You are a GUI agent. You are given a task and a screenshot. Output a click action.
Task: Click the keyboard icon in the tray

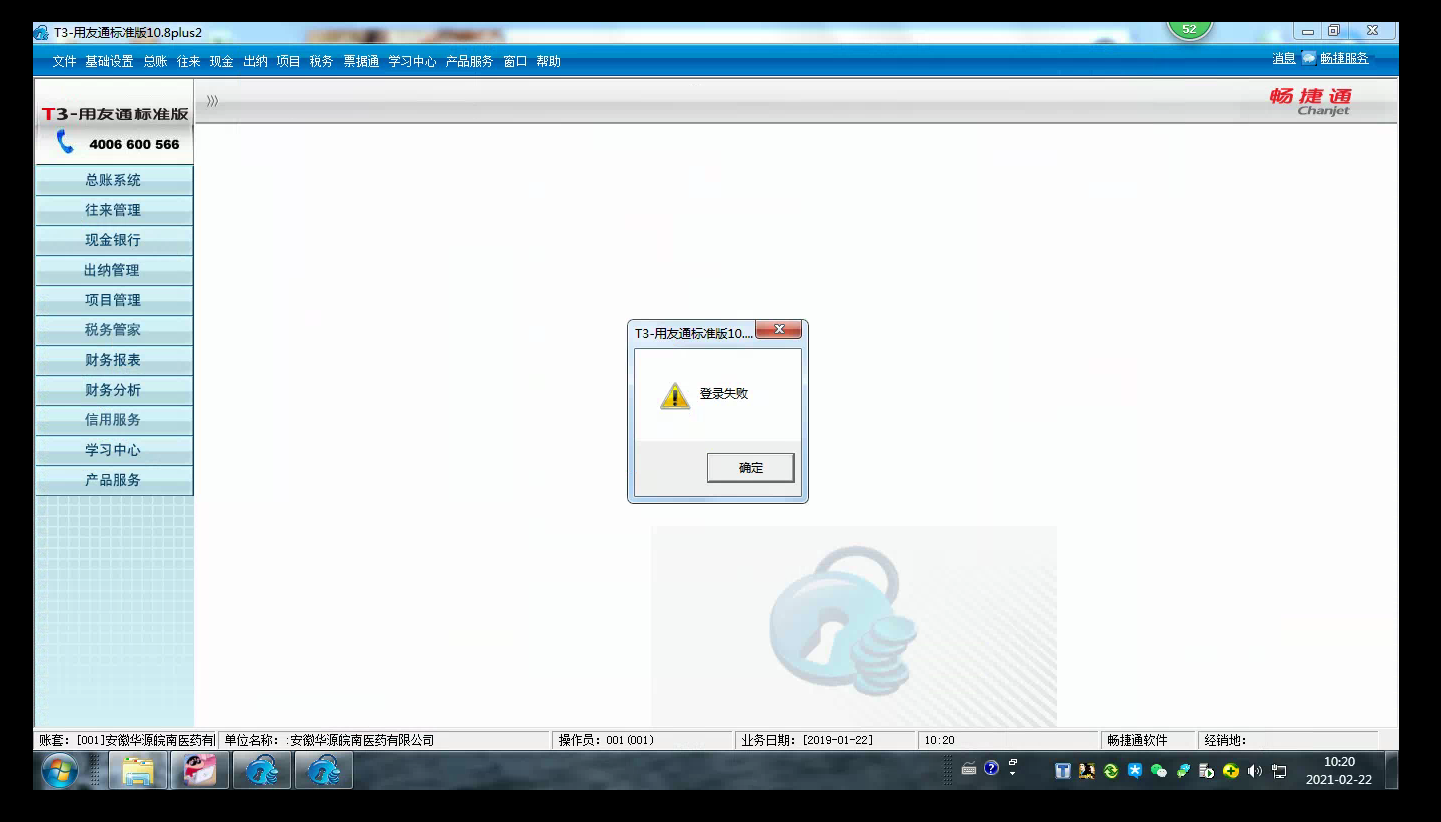tap(969, 769)
